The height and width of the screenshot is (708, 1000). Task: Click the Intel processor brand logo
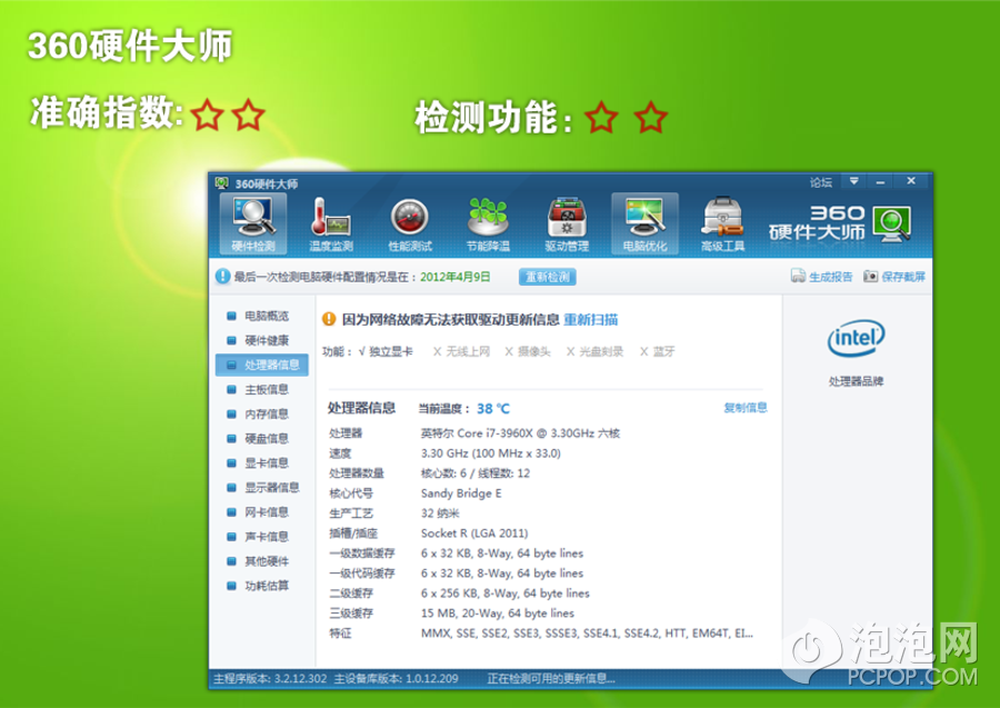point(856,338)
